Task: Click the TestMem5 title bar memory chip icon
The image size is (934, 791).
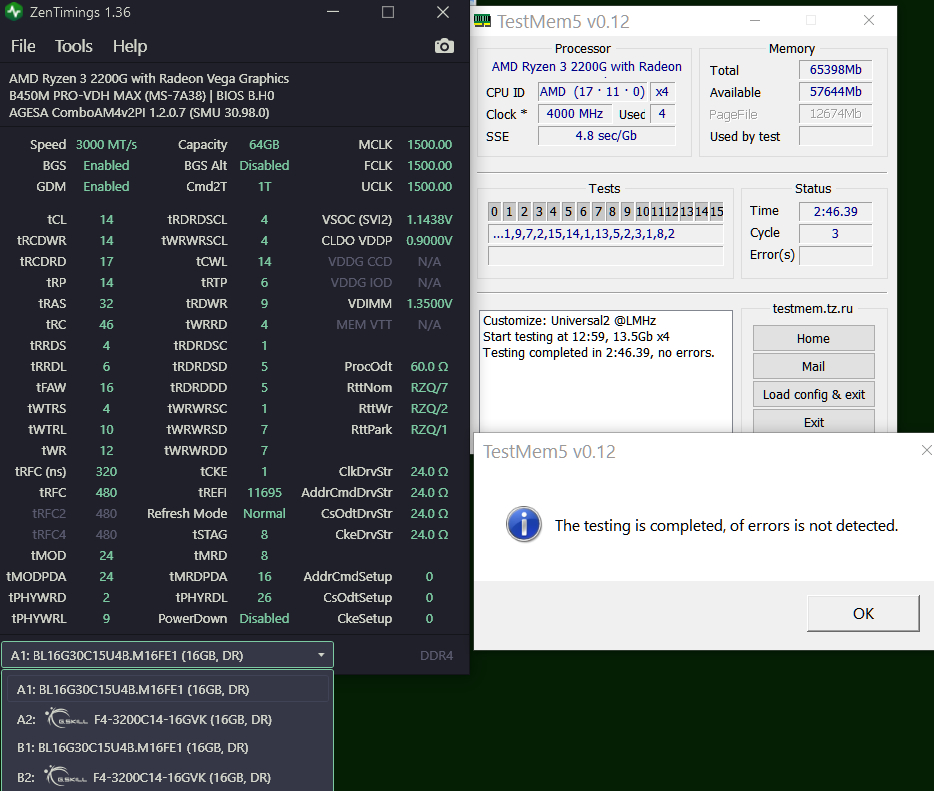Action: pyautogui.click(x=482, y=21)
